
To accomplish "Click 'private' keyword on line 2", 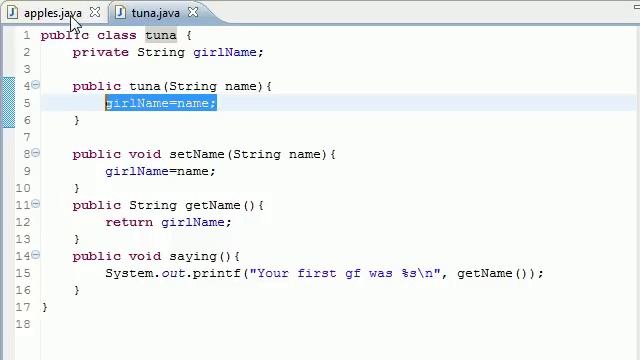I will (100, 52).
